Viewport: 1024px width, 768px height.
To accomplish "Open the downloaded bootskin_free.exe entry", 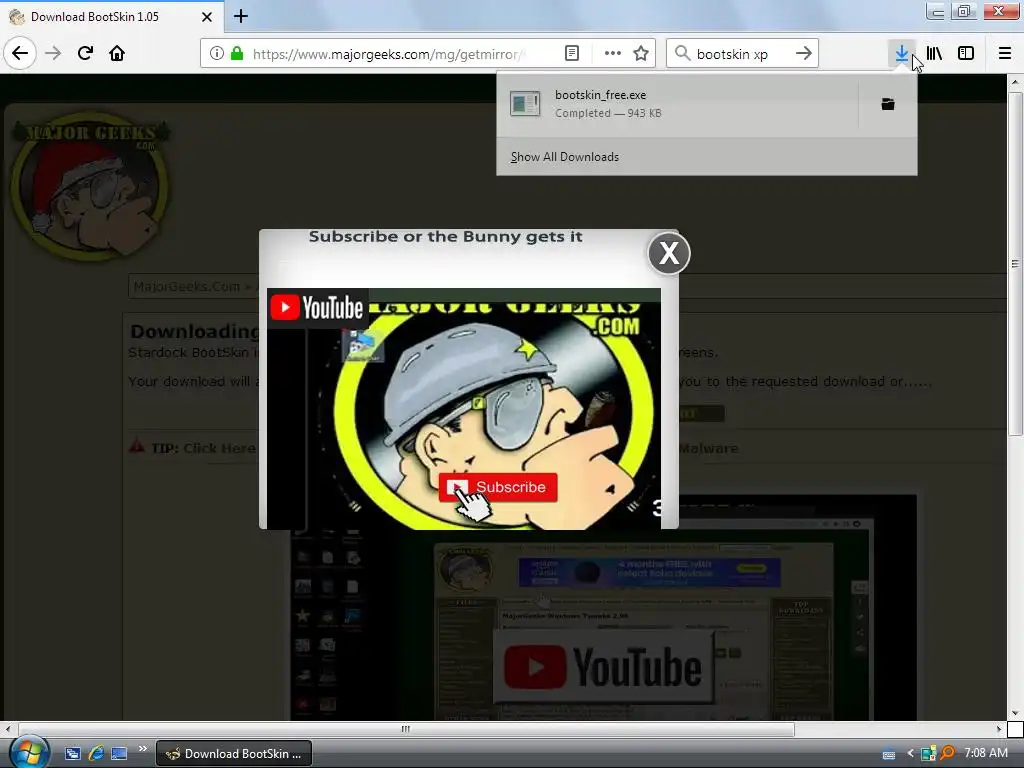I will [x=677, y=104].
